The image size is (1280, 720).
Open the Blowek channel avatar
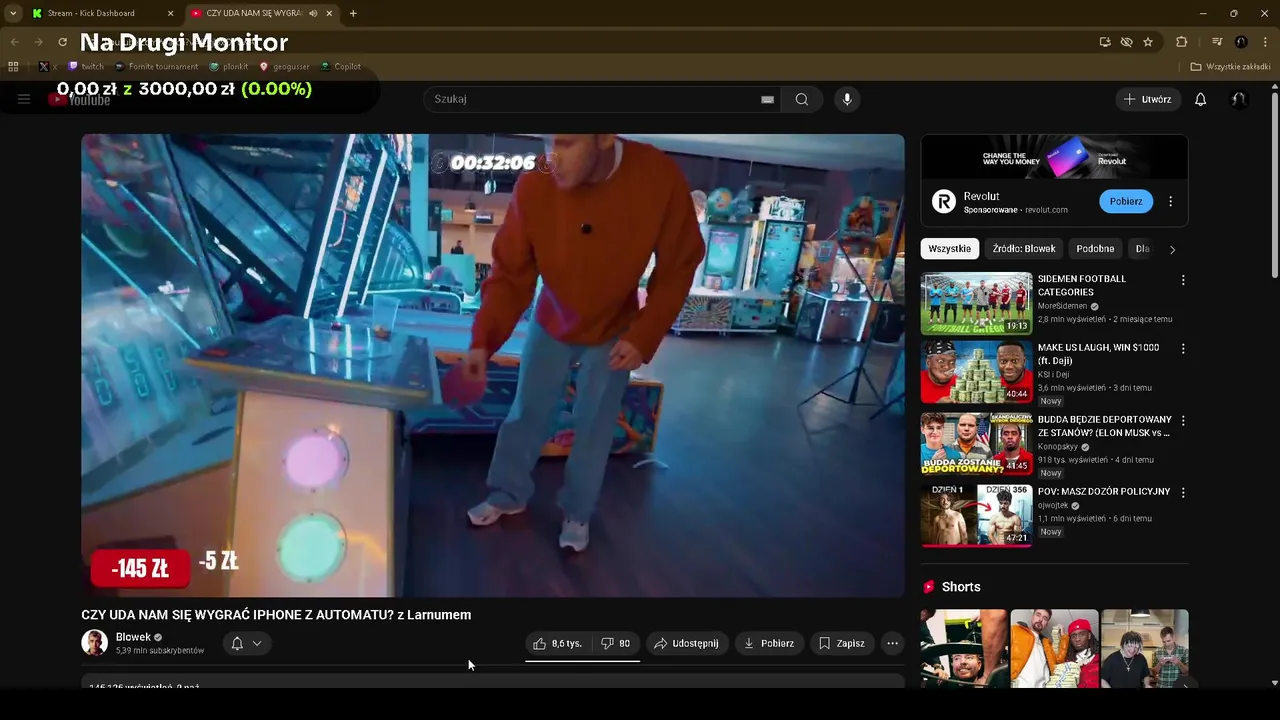pos(94,643)
